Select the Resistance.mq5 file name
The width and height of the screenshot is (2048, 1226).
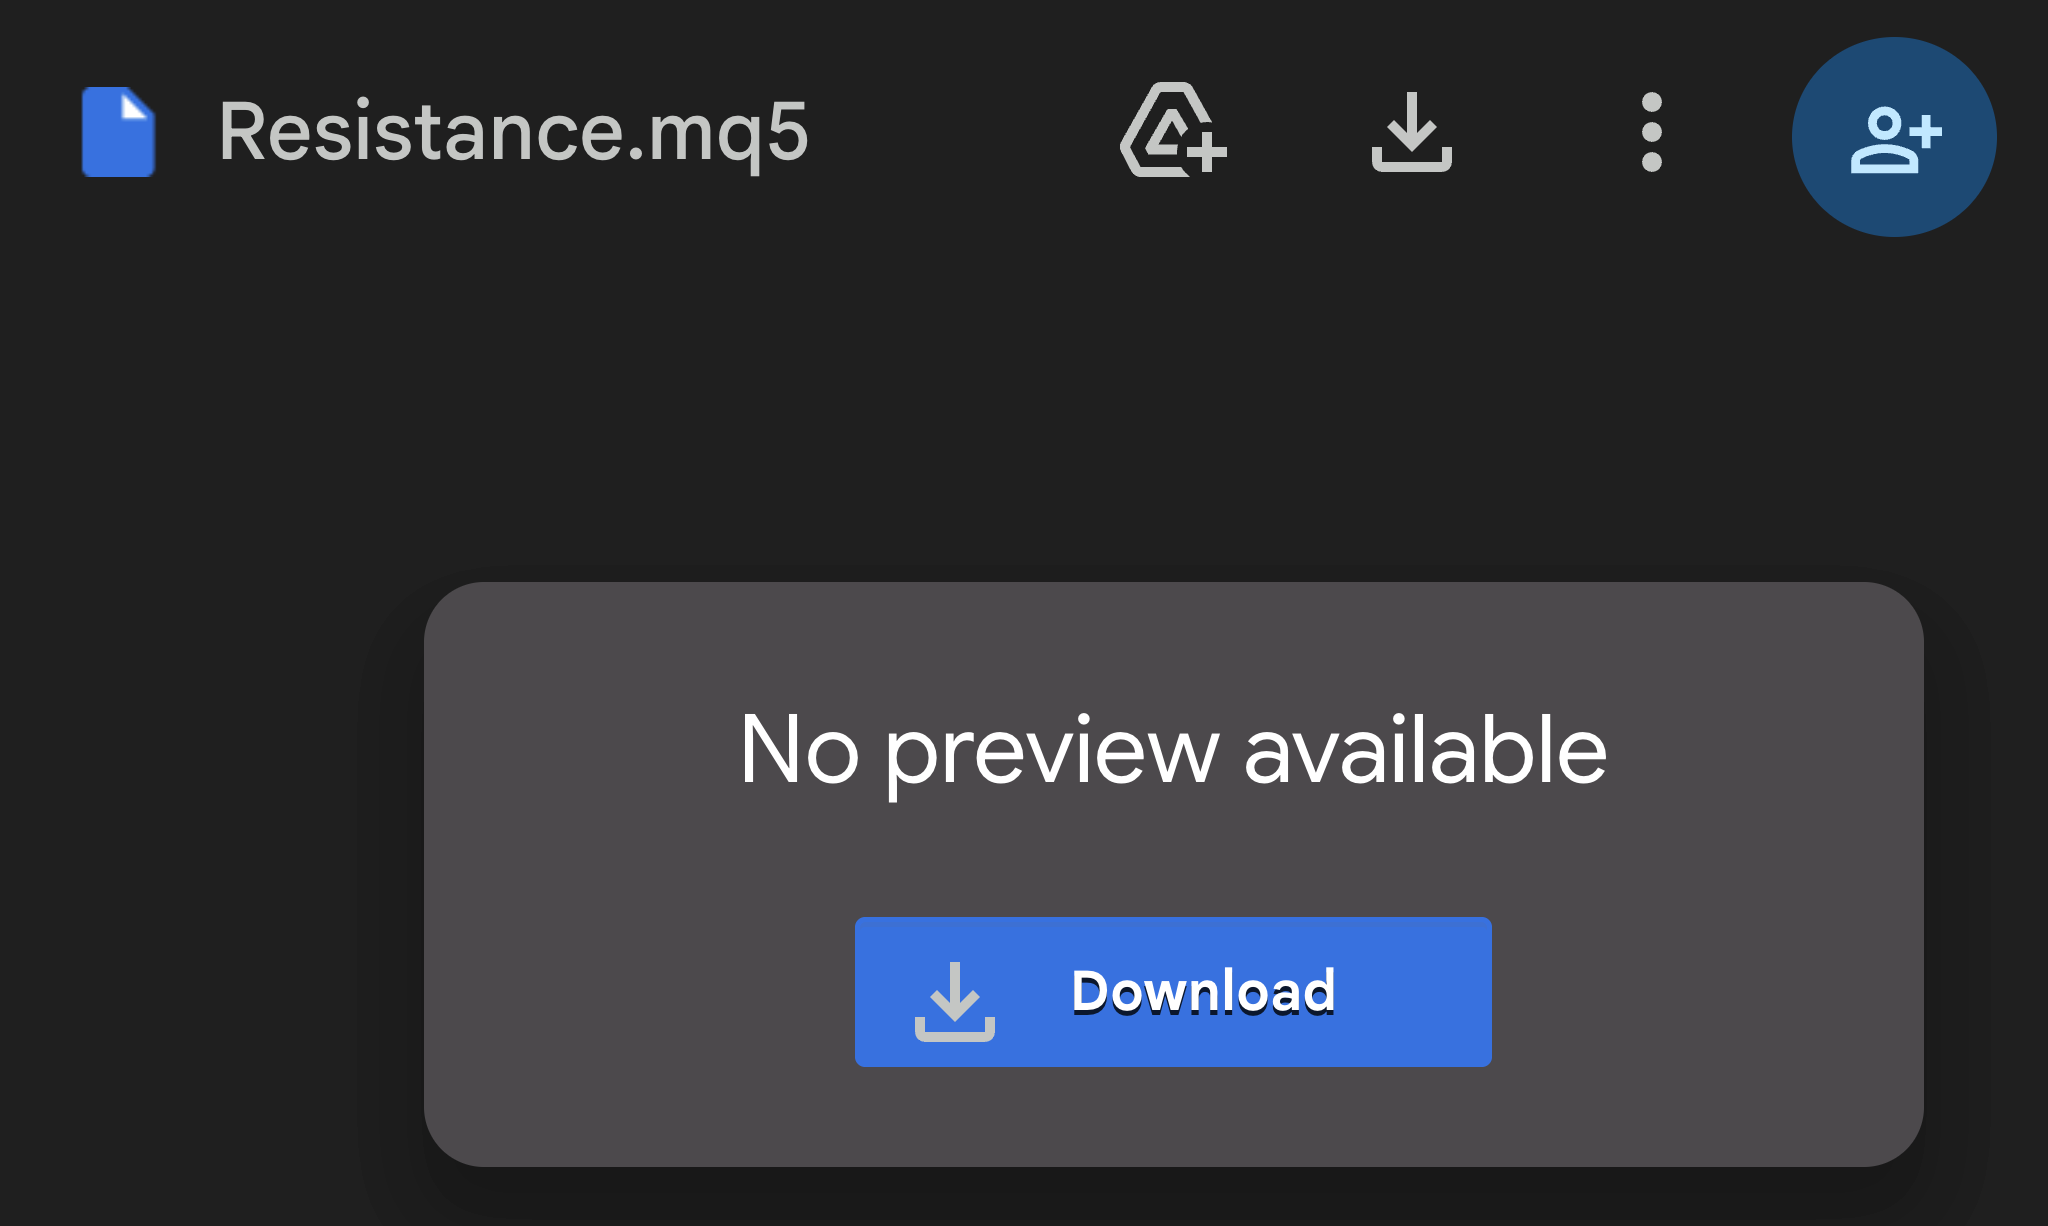click(513, 133)
